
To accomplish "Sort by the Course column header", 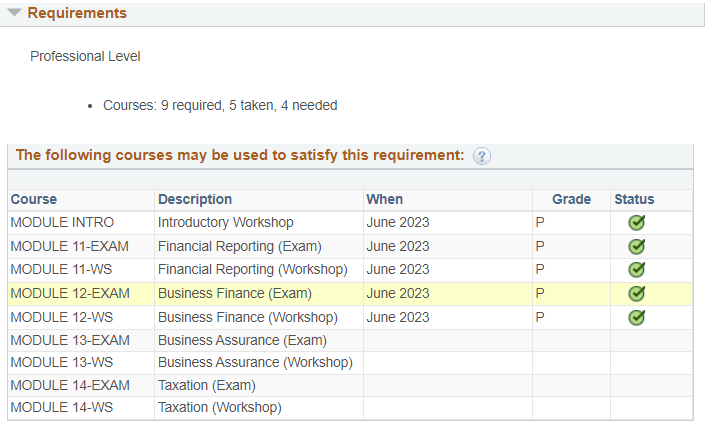I will click(34, 199).
